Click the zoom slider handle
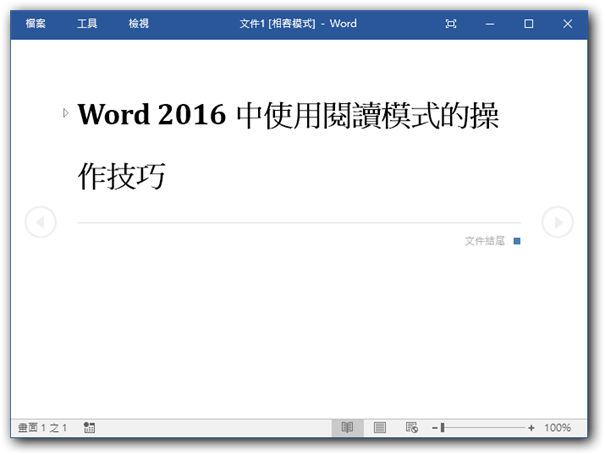Viewport: 605px width, 455px height. click(443, 428)
